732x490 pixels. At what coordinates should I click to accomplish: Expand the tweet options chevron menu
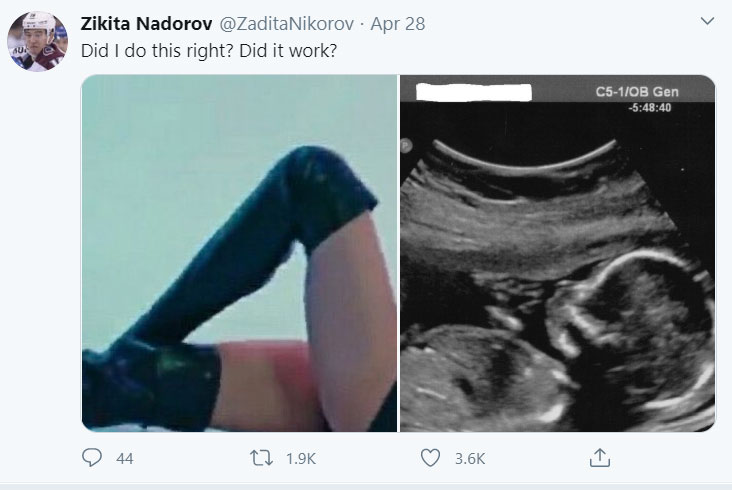click(x=708, y=21)
